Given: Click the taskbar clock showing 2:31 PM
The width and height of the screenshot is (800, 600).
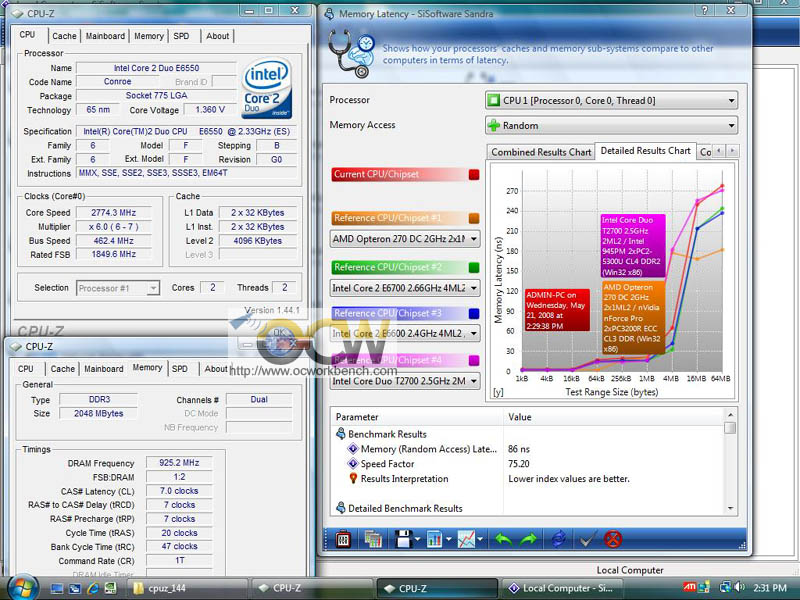Looking at the screenshot, I should (x=769, y=588).
